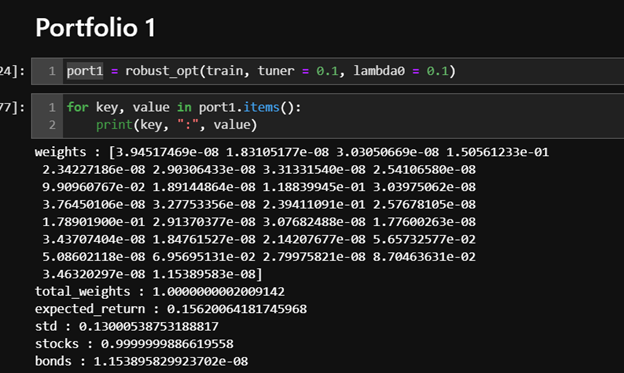
Task: Click the expected_return value 0.15620064181745968
Action: [237, 309]
